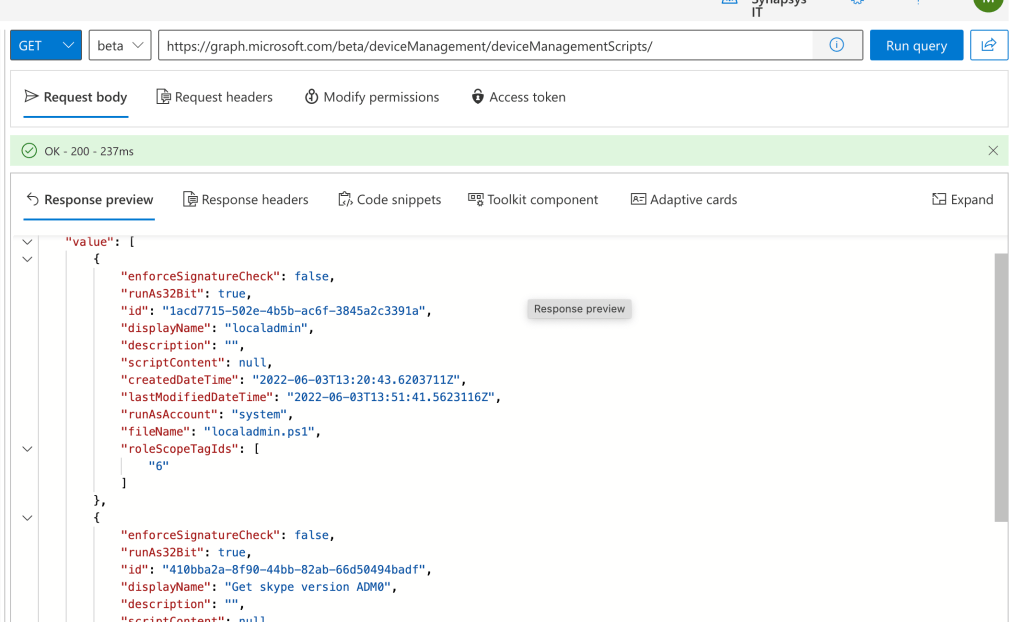Switch to the Request headers tab
Viewport: 1023px width, 622px height.
point(214,97)
